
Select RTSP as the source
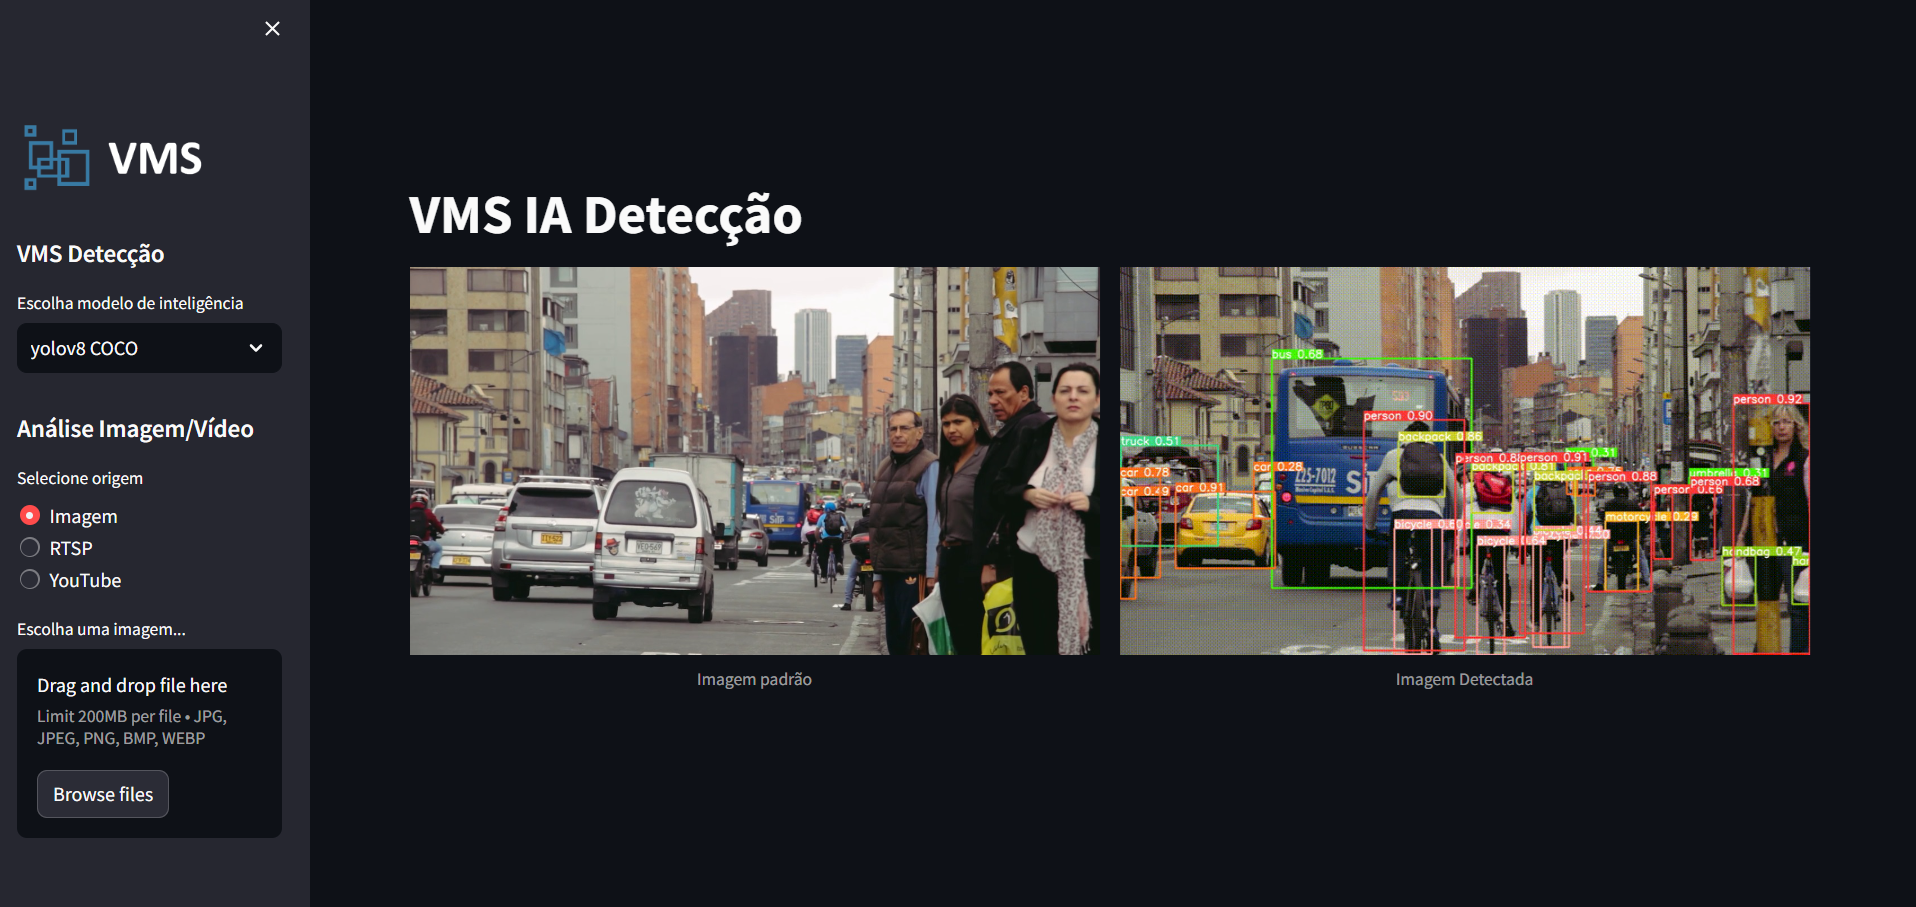30,548
